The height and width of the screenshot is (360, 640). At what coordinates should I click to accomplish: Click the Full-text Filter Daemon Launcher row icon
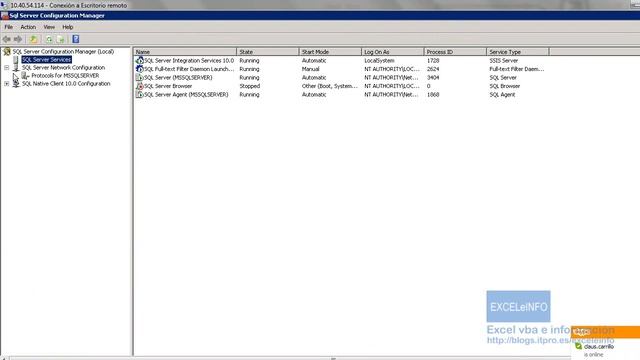[140, 69]
